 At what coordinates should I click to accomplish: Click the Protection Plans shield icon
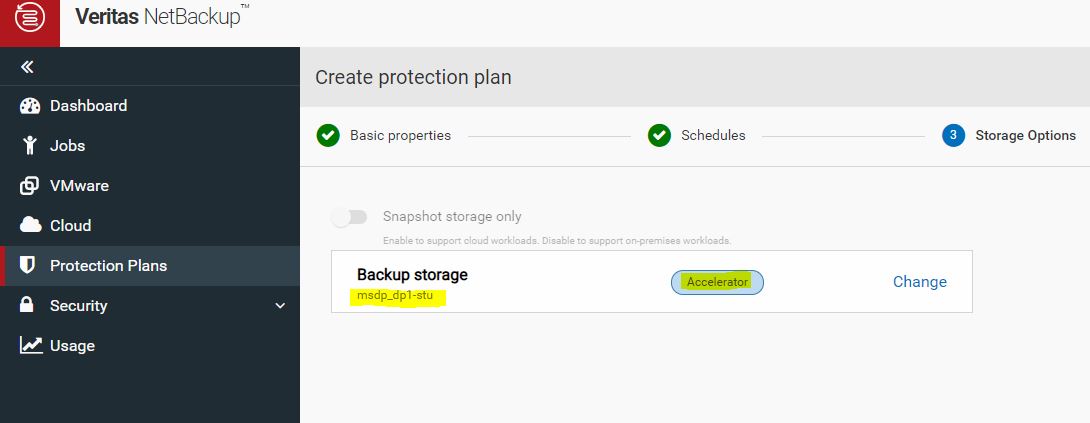click(x=29, y=266)
